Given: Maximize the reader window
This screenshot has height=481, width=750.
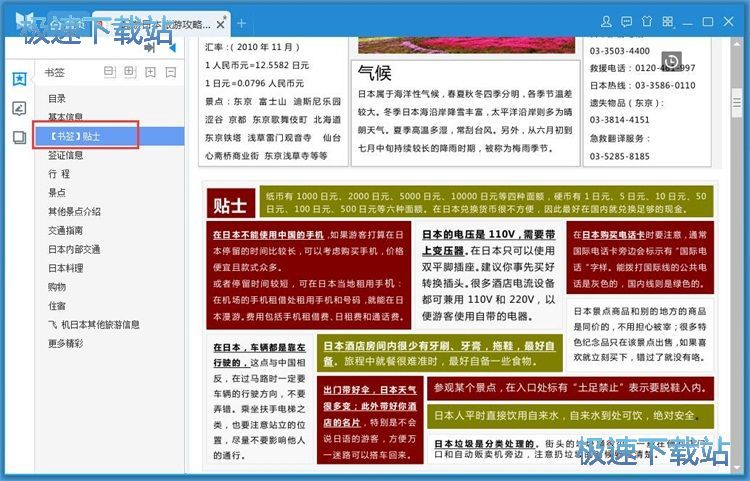Looking at the screenshot, I should [708, 22].
